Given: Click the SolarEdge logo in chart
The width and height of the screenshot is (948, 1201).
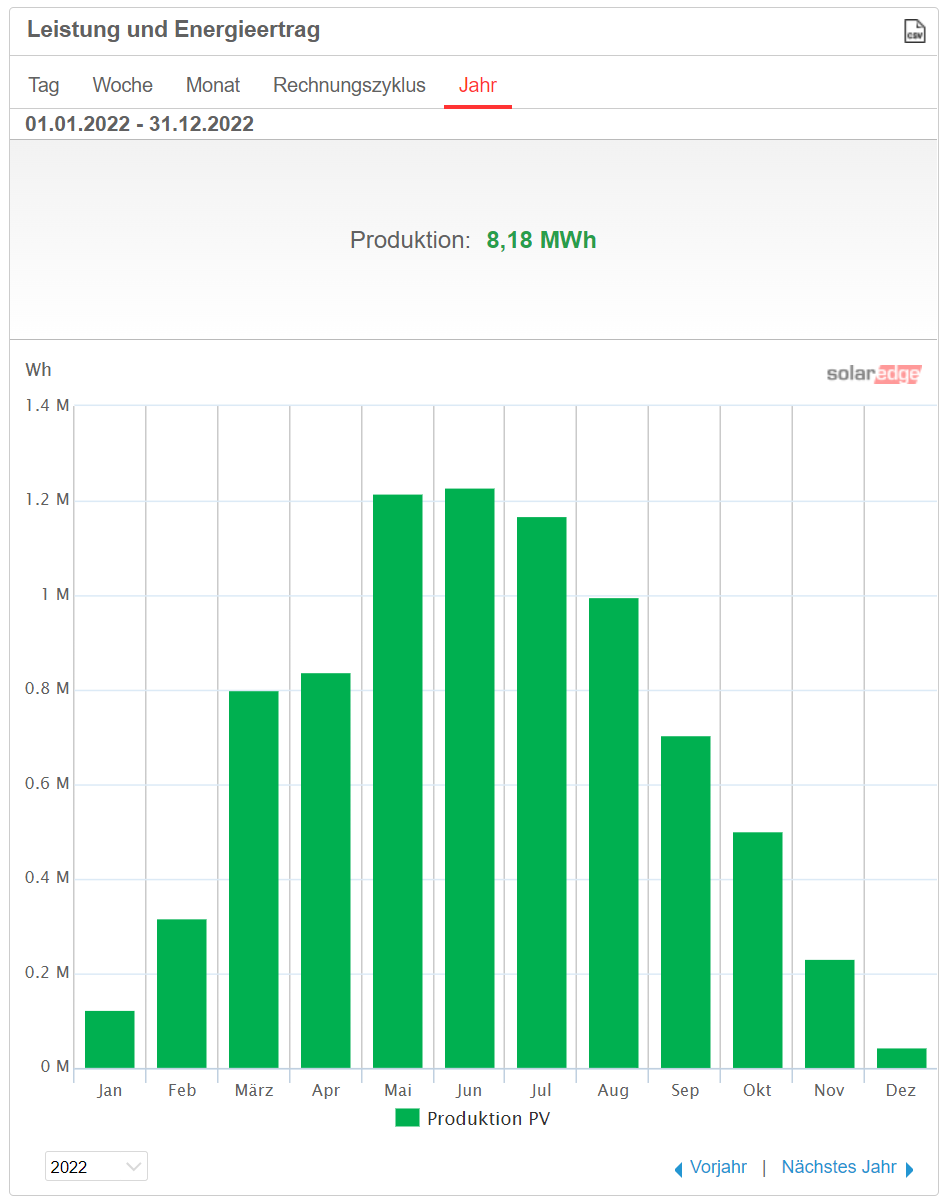Looking at the screenshot, I should coord(873,374).
